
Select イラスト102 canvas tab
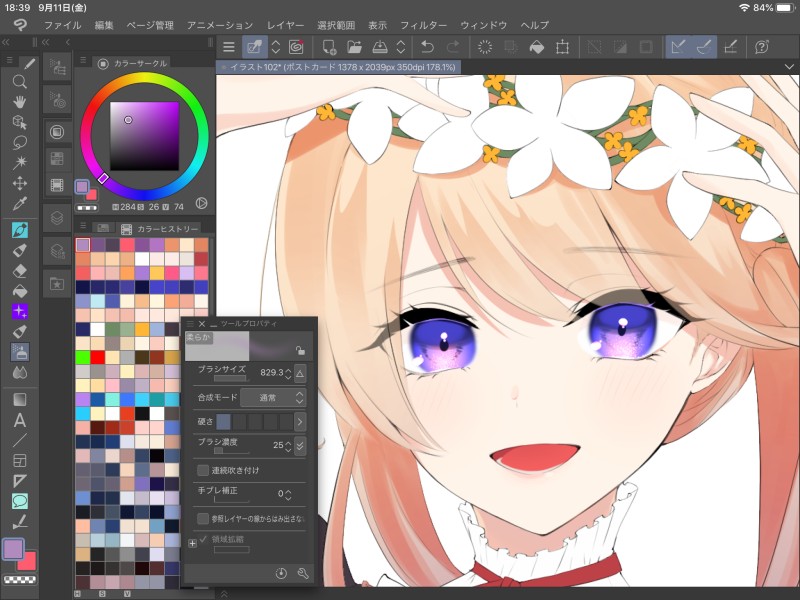pyautogui.click(x=339, y=67)
